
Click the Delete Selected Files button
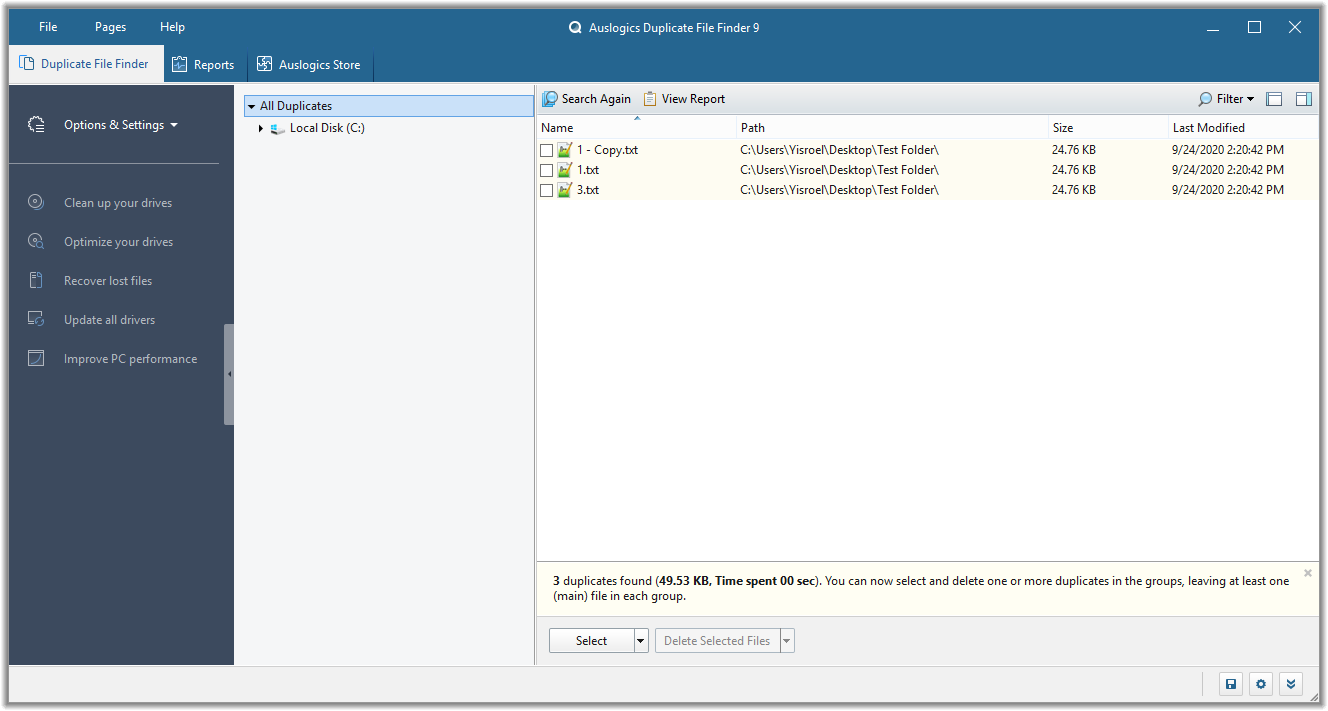tap(717, 641)
